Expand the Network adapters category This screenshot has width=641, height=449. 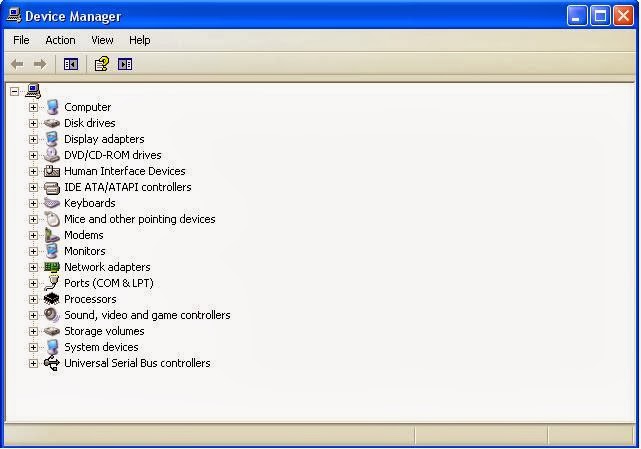coord(33,267)
